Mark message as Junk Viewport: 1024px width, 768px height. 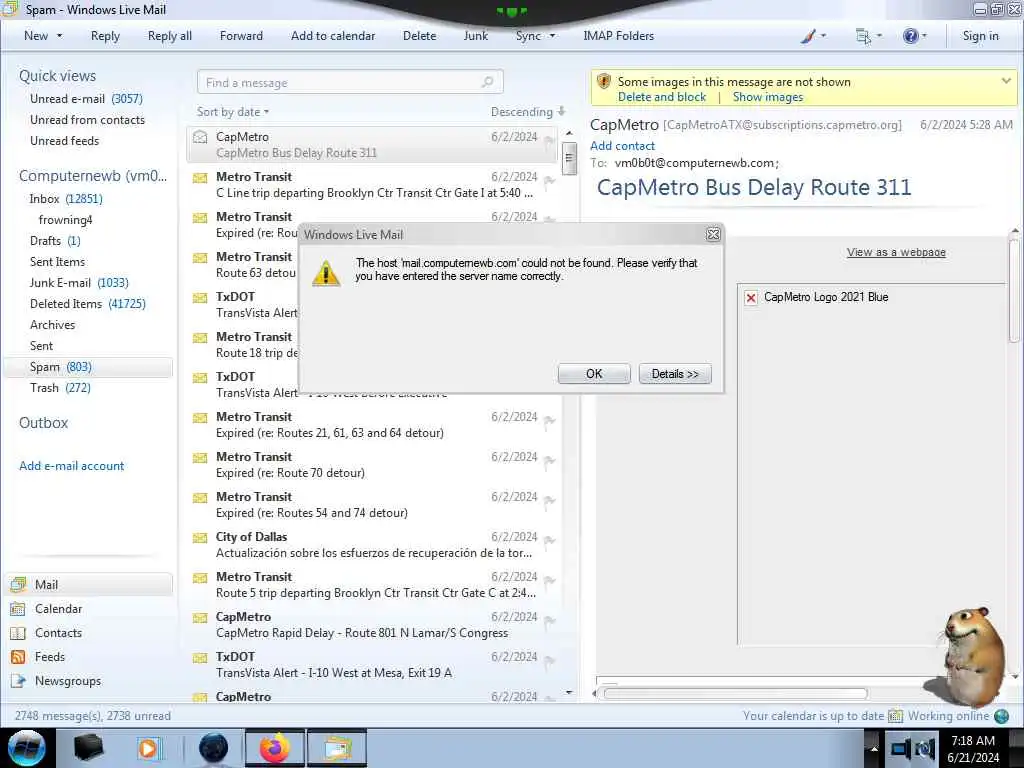pos(475,36)
